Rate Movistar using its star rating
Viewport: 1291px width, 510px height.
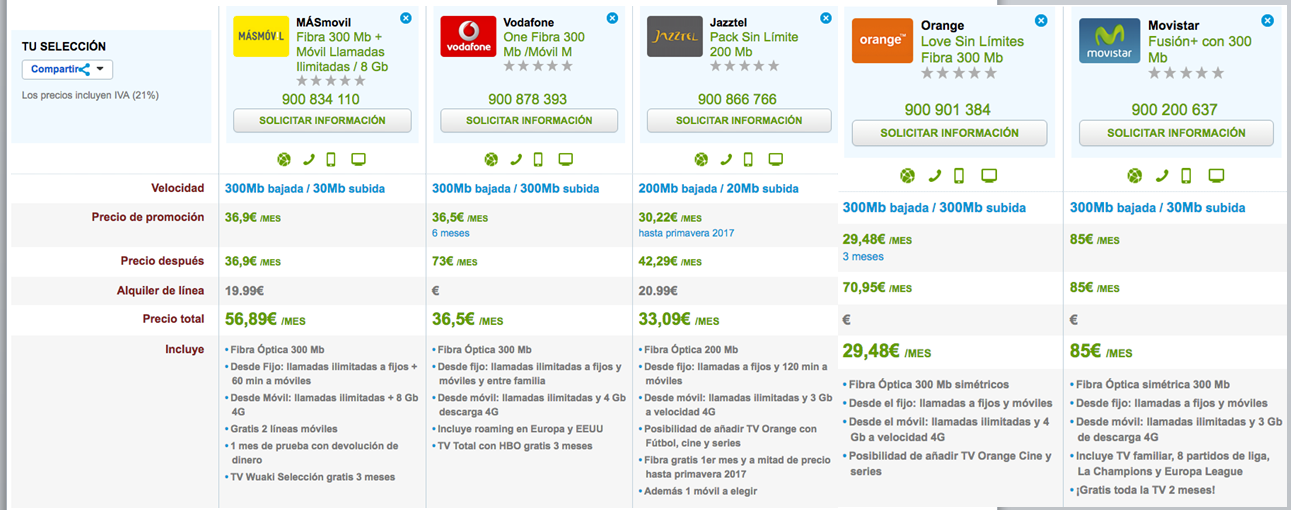[x=1185, y=73]
